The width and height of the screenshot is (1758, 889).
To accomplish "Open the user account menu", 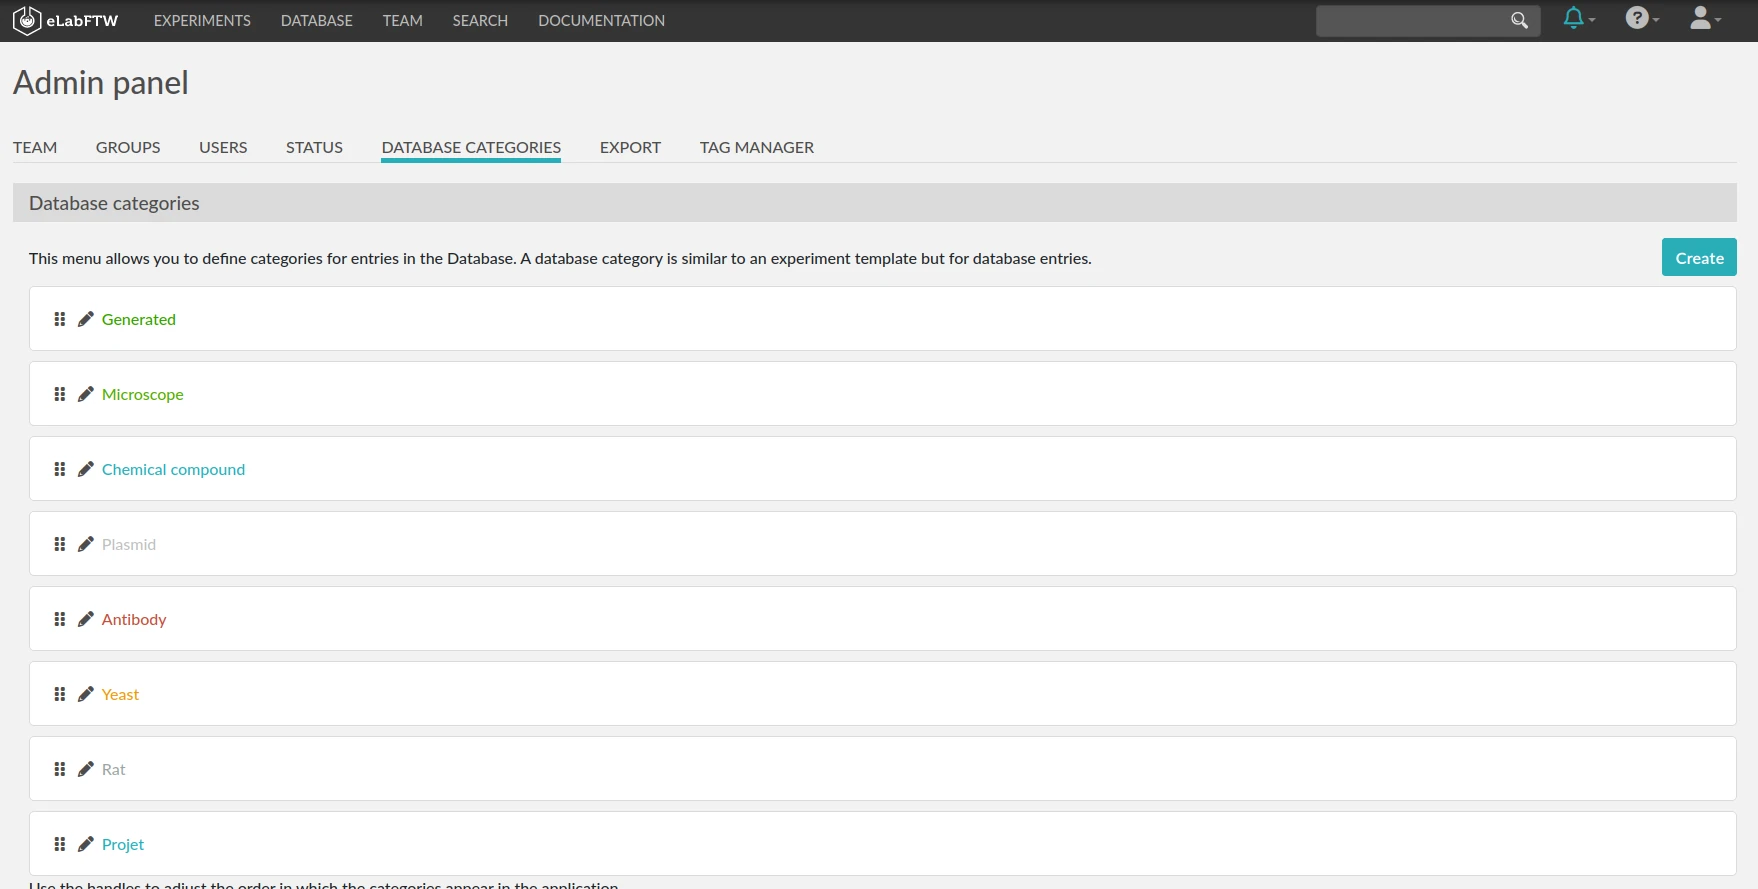I will coord(1705,19).
